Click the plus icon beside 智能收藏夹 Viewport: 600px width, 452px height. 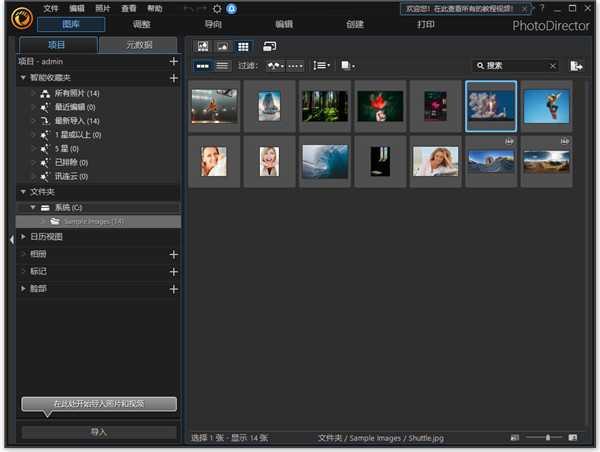[174, 77]
